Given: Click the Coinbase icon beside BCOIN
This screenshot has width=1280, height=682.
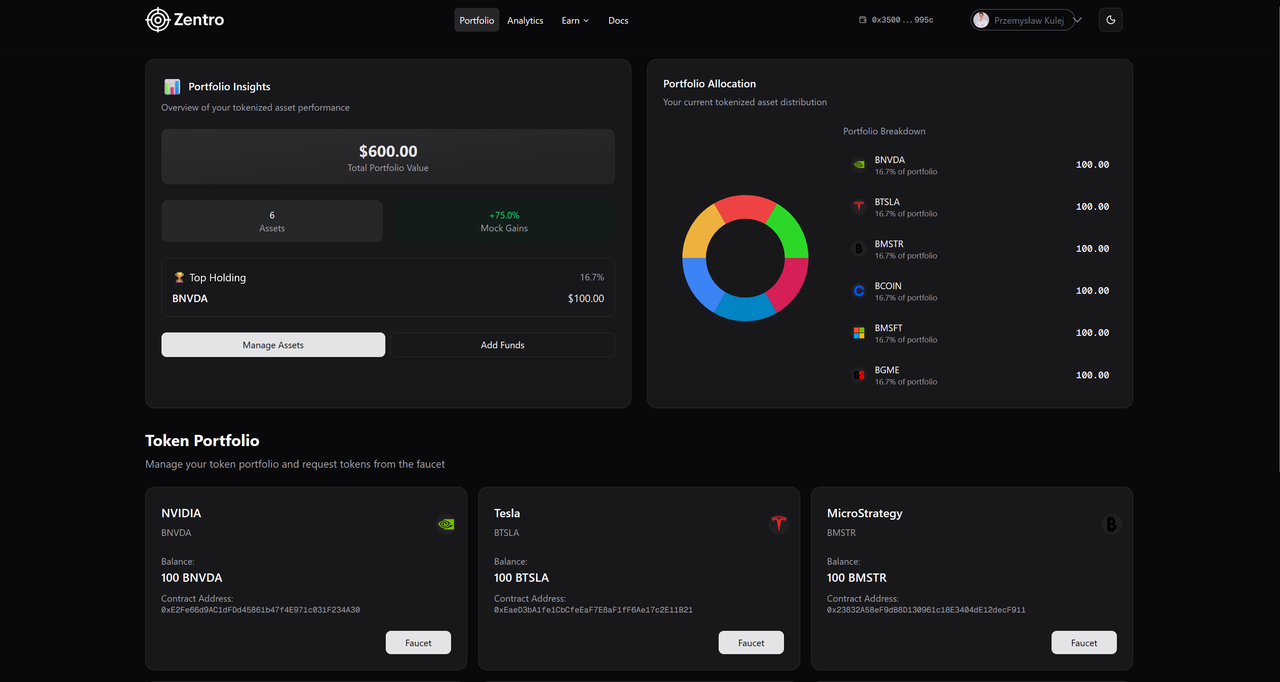Looking at the screenshot, I should tap(858, 290).
